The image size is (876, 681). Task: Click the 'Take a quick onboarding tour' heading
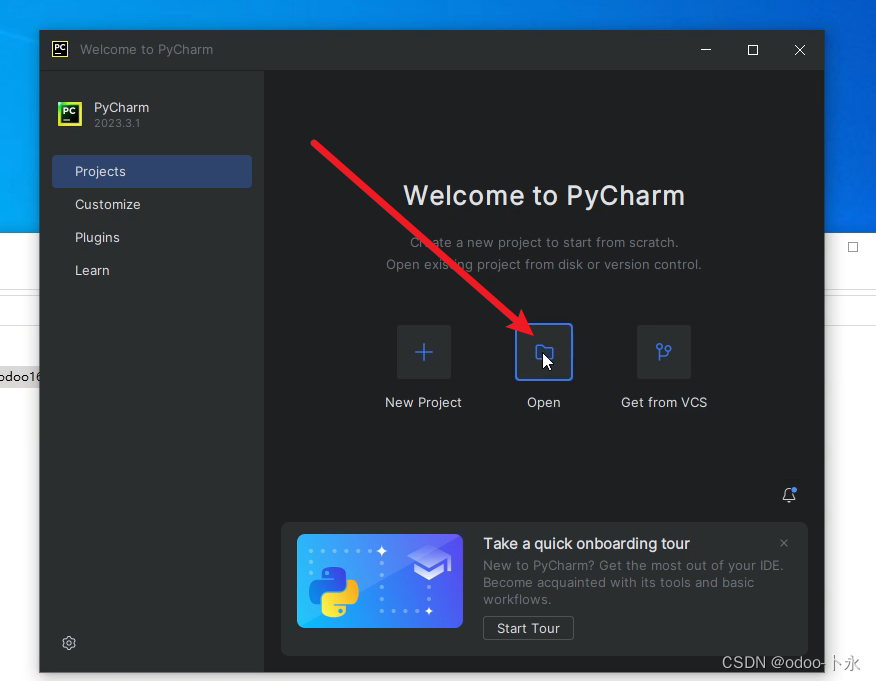(587, 544)
